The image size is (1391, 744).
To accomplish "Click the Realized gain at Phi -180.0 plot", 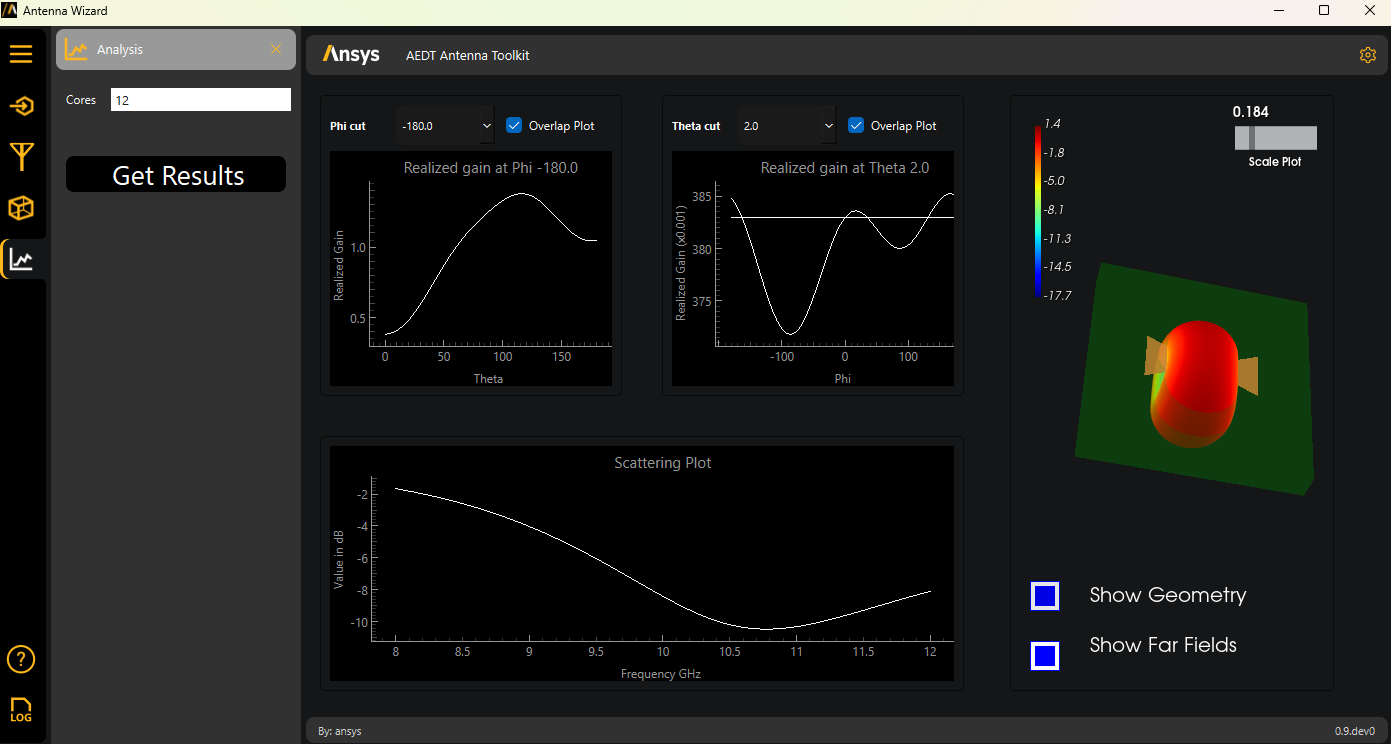I will tap(471, 268).
